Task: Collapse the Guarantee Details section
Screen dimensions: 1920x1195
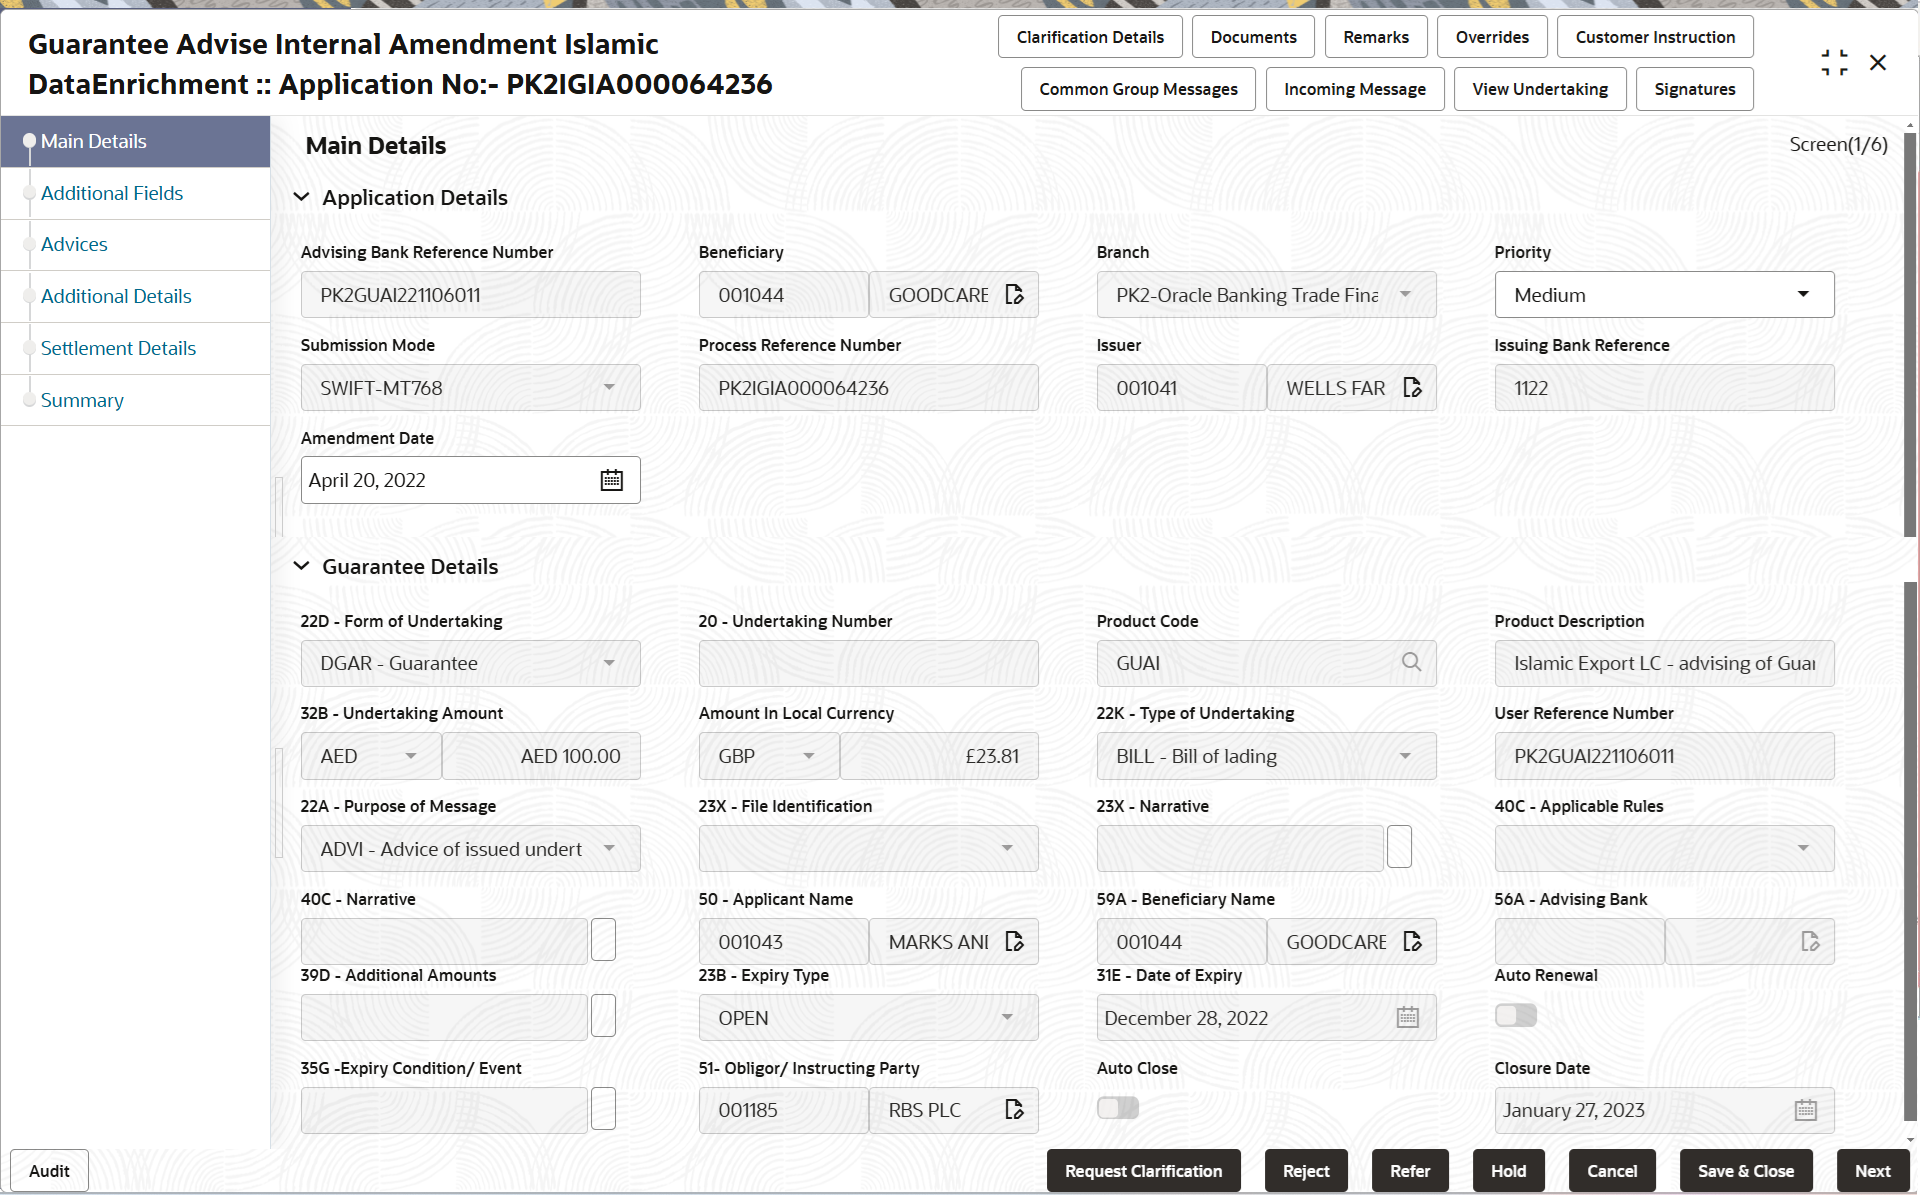Action: [x=301, y=567]
